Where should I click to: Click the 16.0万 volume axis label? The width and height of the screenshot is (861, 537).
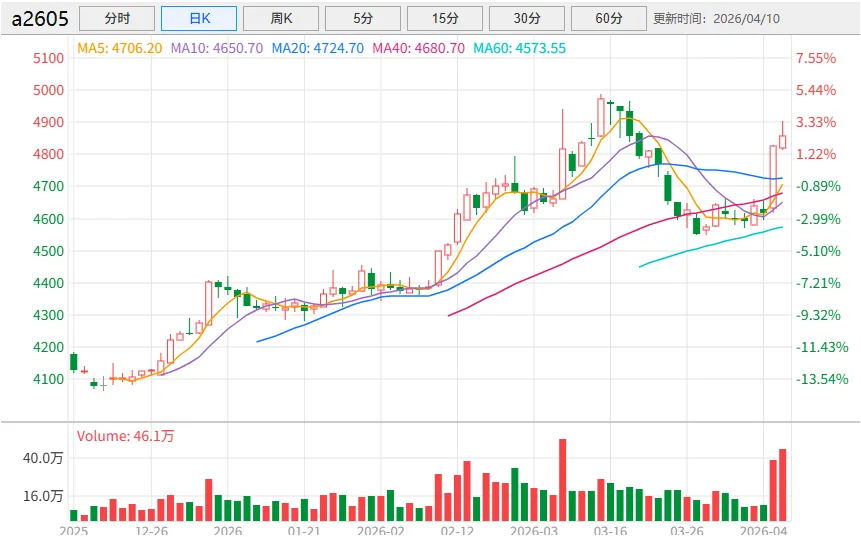point(43,496)
